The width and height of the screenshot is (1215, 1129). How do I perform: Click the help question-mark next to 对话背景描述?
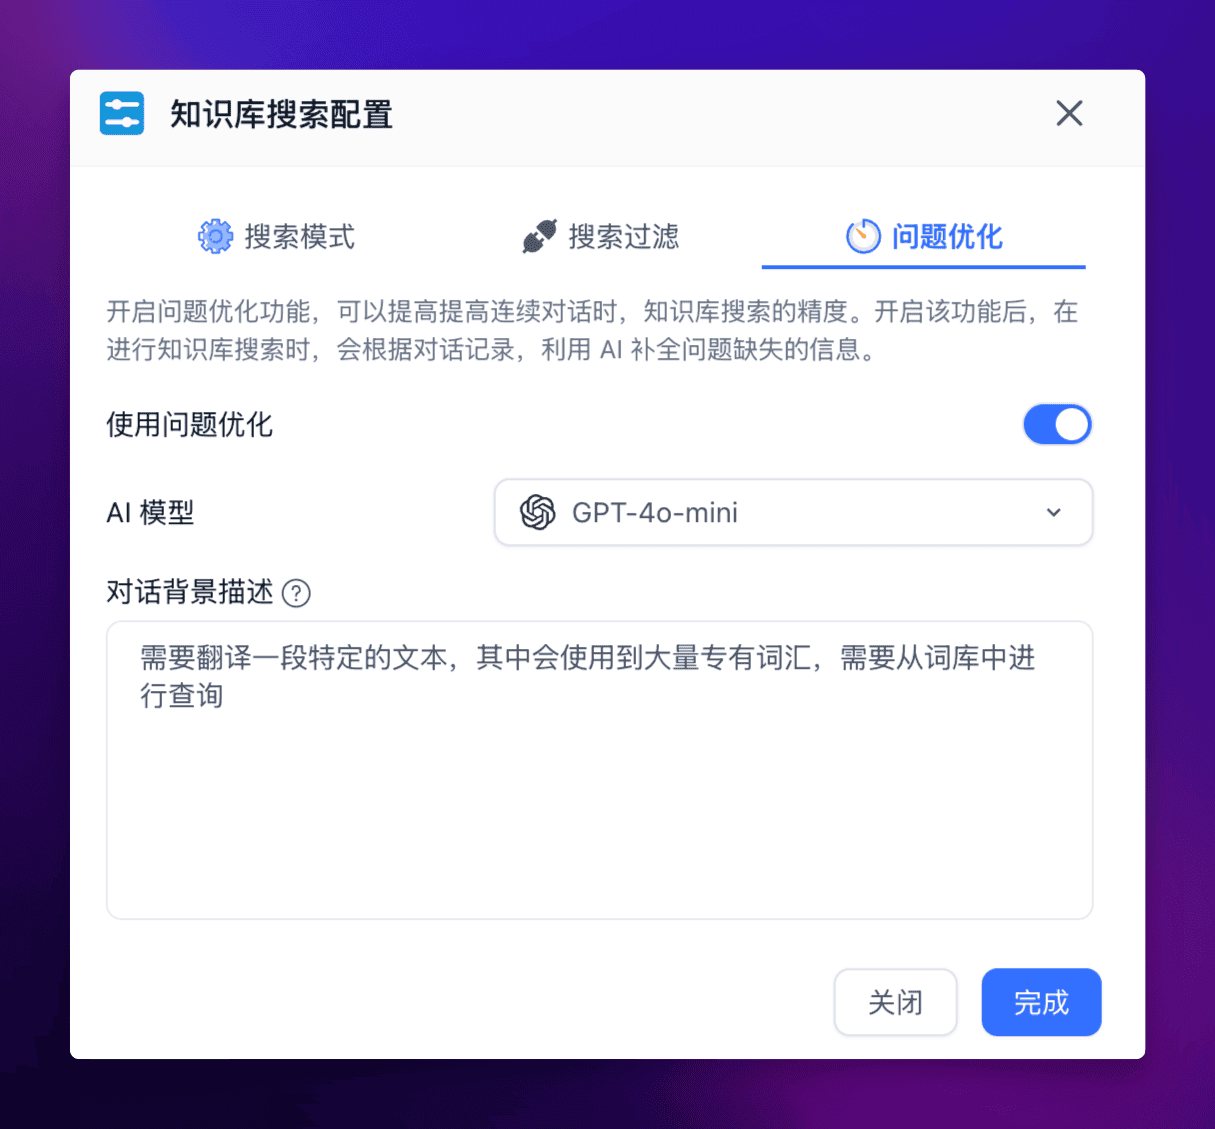[x=296, y=593]
